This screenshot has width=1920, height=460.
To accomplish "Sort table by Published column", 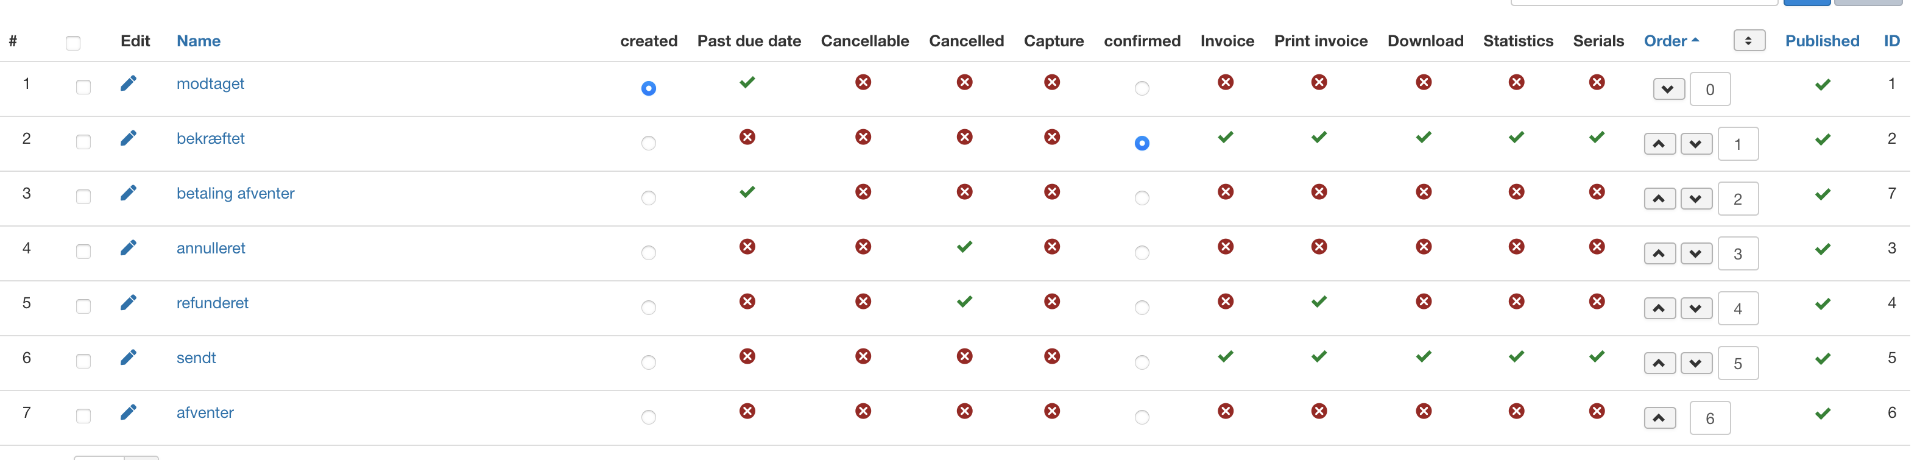I will (1822, 41).
